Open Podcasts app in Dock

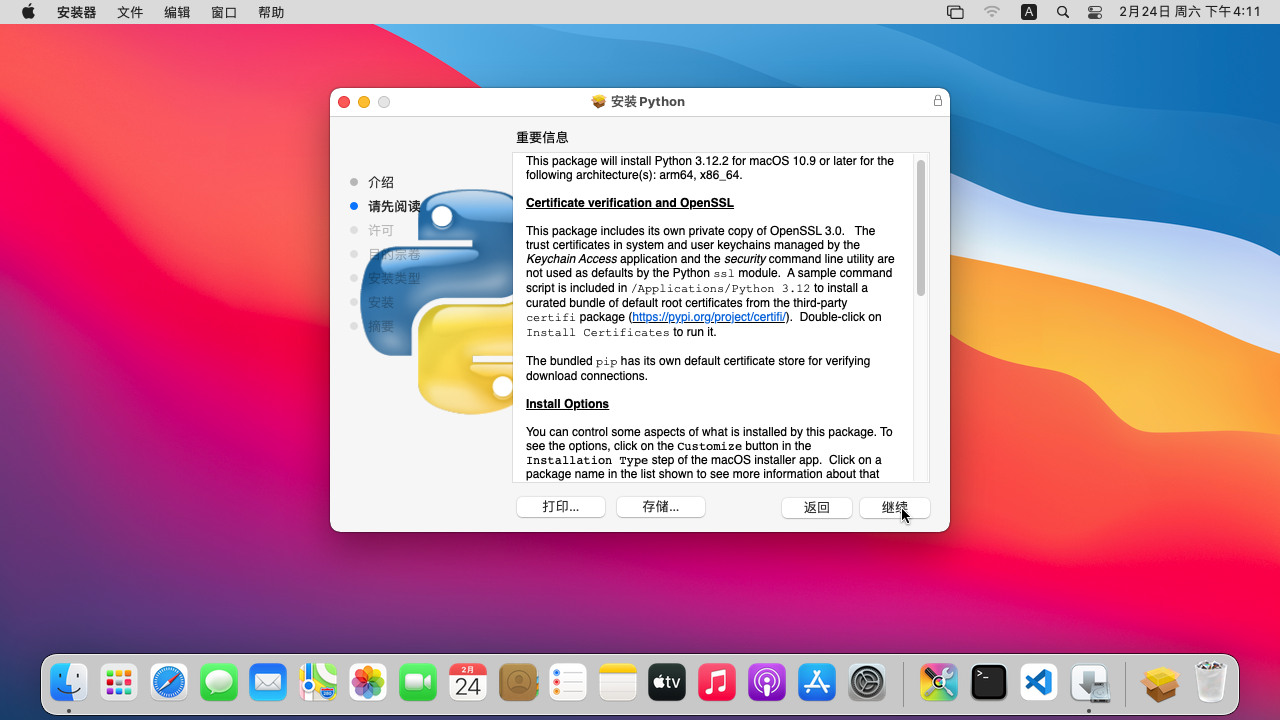click(x=767, y=683)
